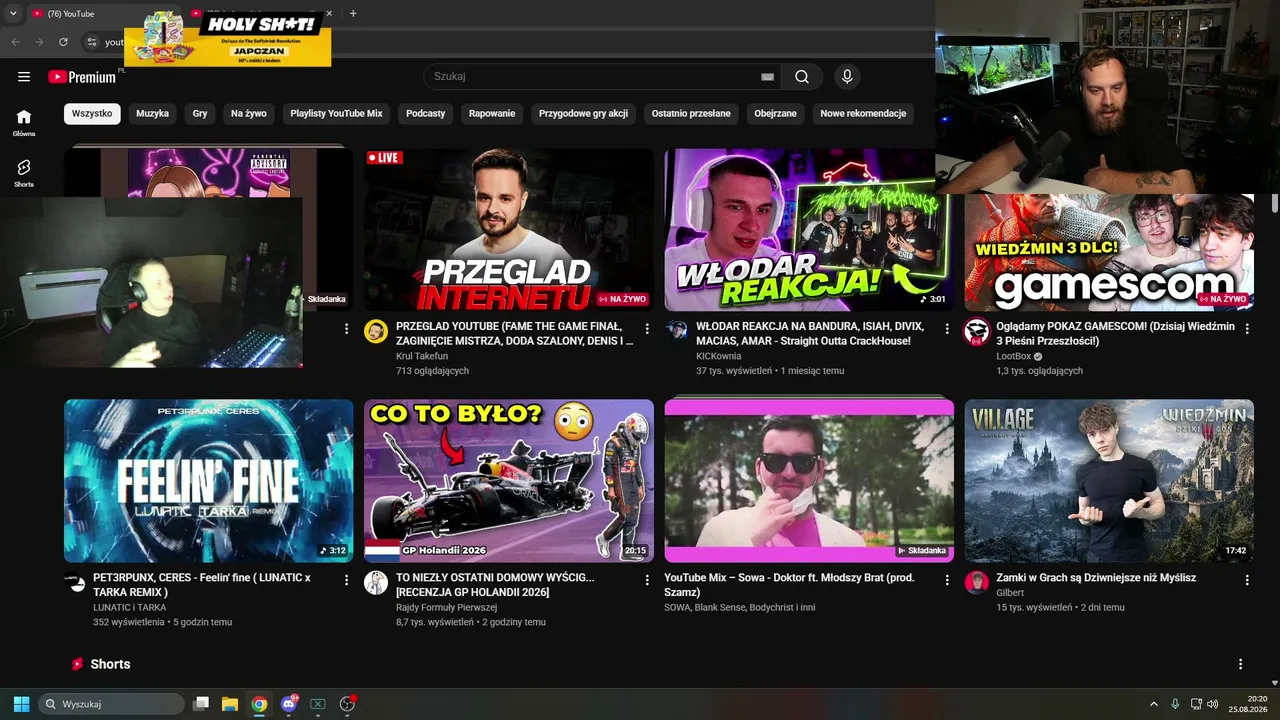Screen dimensions: 1280x720
Task: Select Nowe rekomendacje chip
Action: [863, 114]
